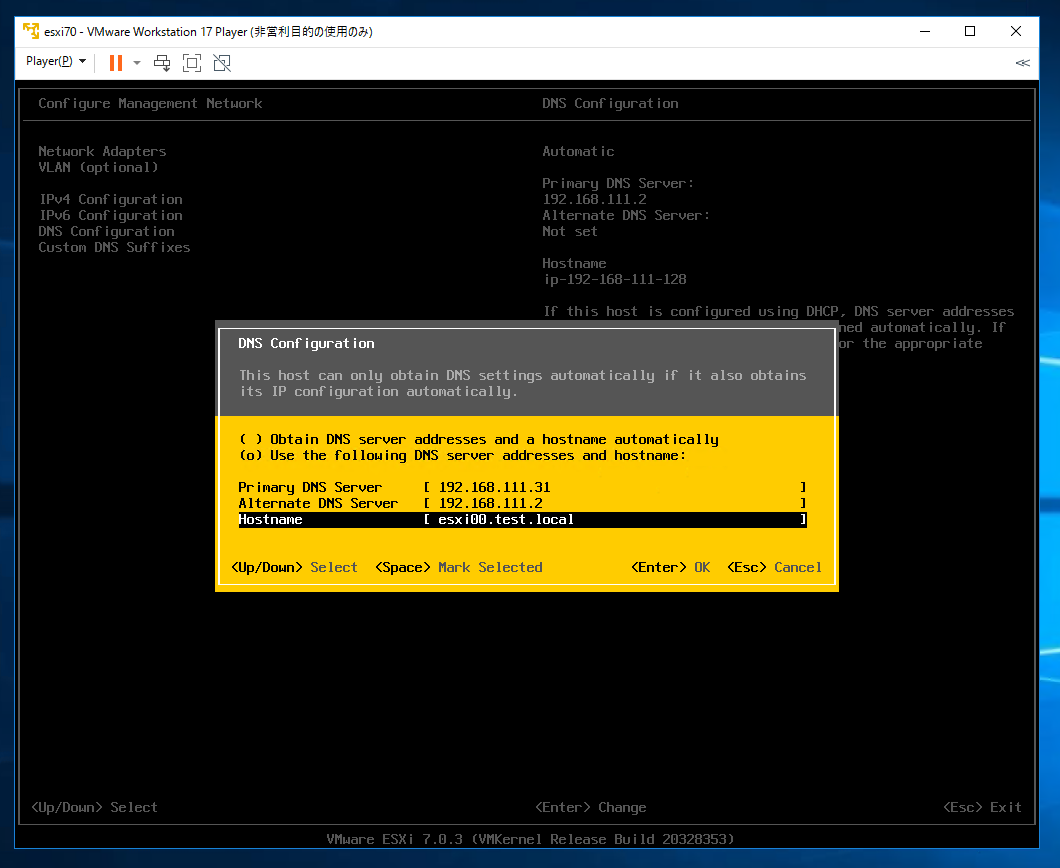Image resolution: width=1060 pixels, height=868 pixels.
Task: Click the orange suspend/pause VM icon
Action: coord(116,63)
